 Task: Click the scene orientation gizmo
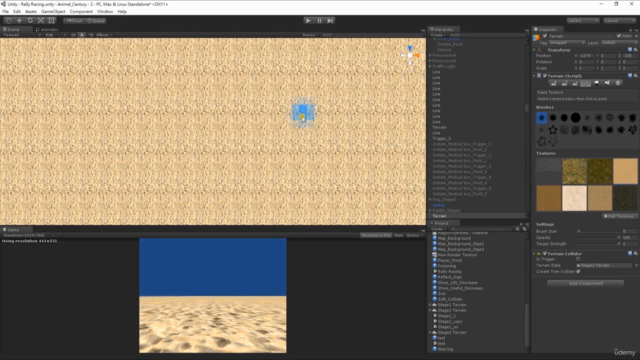tap(410, 55)
